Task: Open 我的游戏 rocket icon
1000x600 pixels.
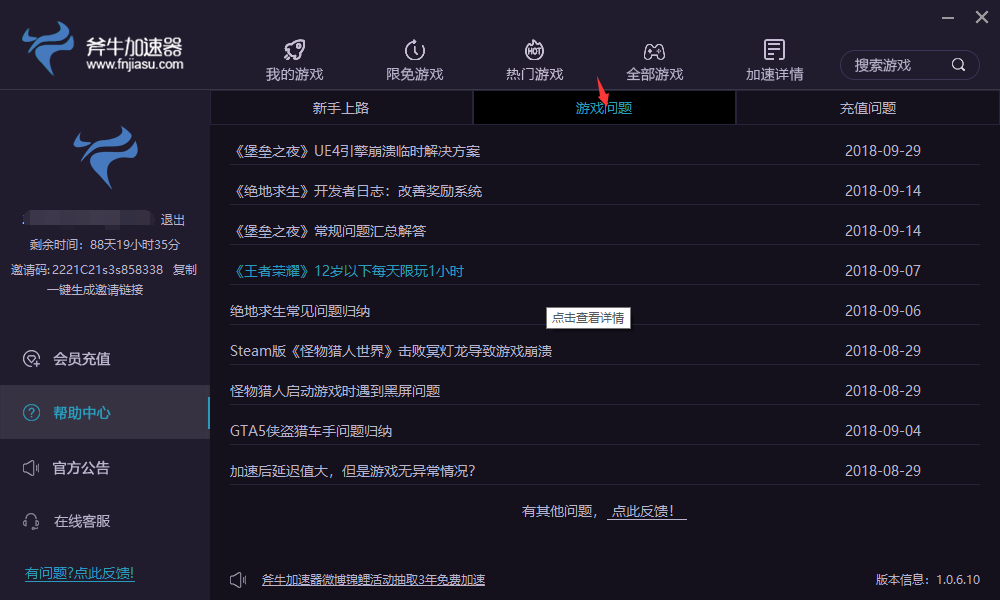Action: pos(294,50)
